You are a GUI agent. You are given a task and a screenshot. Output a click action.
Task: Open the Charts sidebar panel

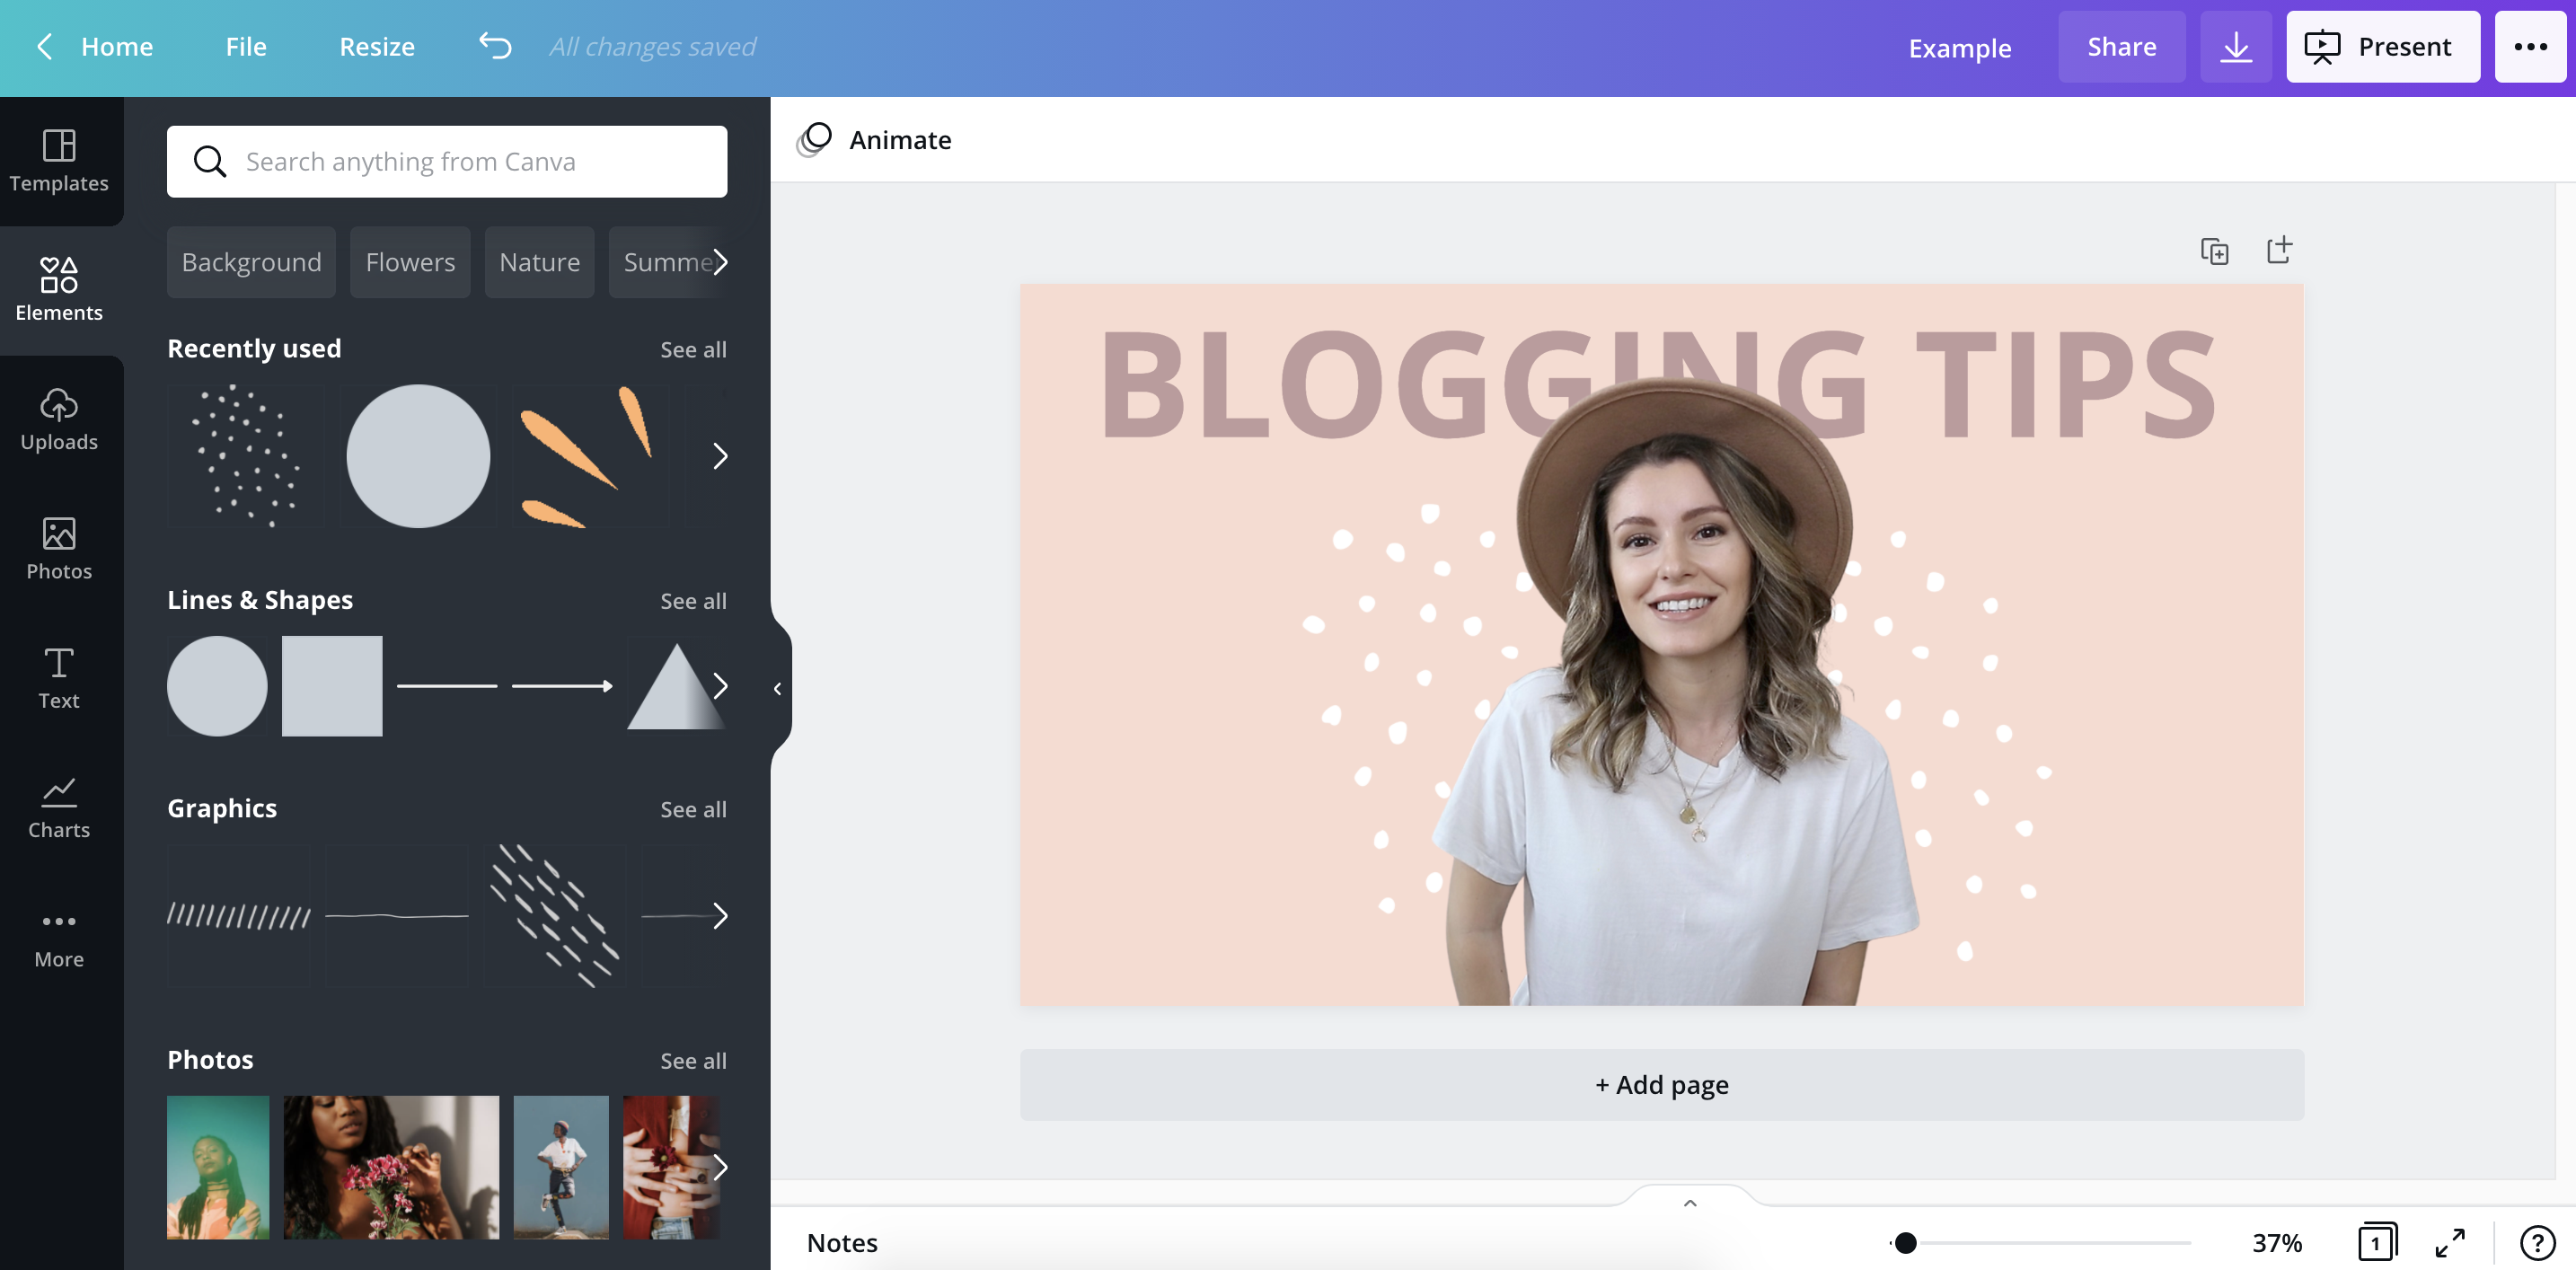(59, 808)
